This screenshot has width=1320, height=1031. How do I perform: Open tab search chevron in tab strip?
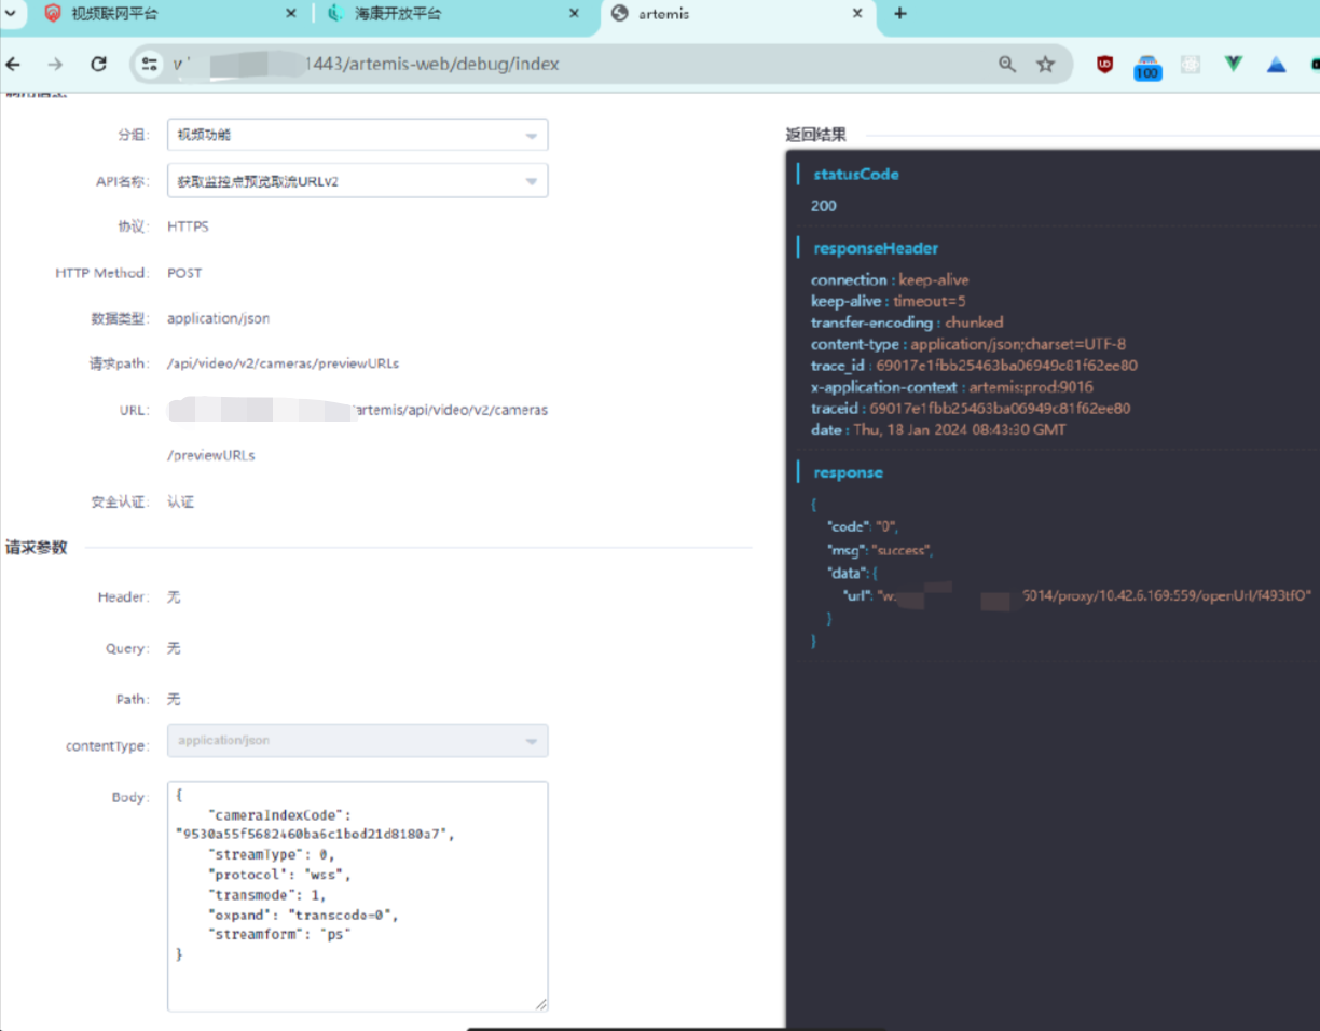pos(10,13)
